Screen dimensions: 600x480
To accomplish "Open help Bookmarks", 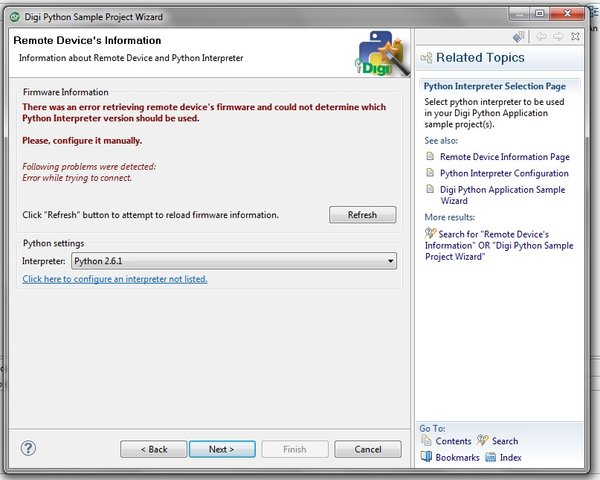I will pos(450,457).
